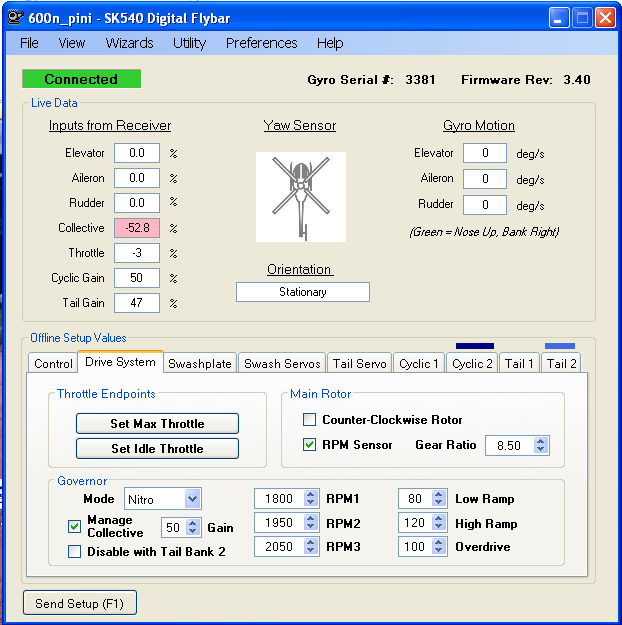This screenshot has width=622, height=625.
Task: Decrease RPM2 value with down arrow
Action: 311,527
